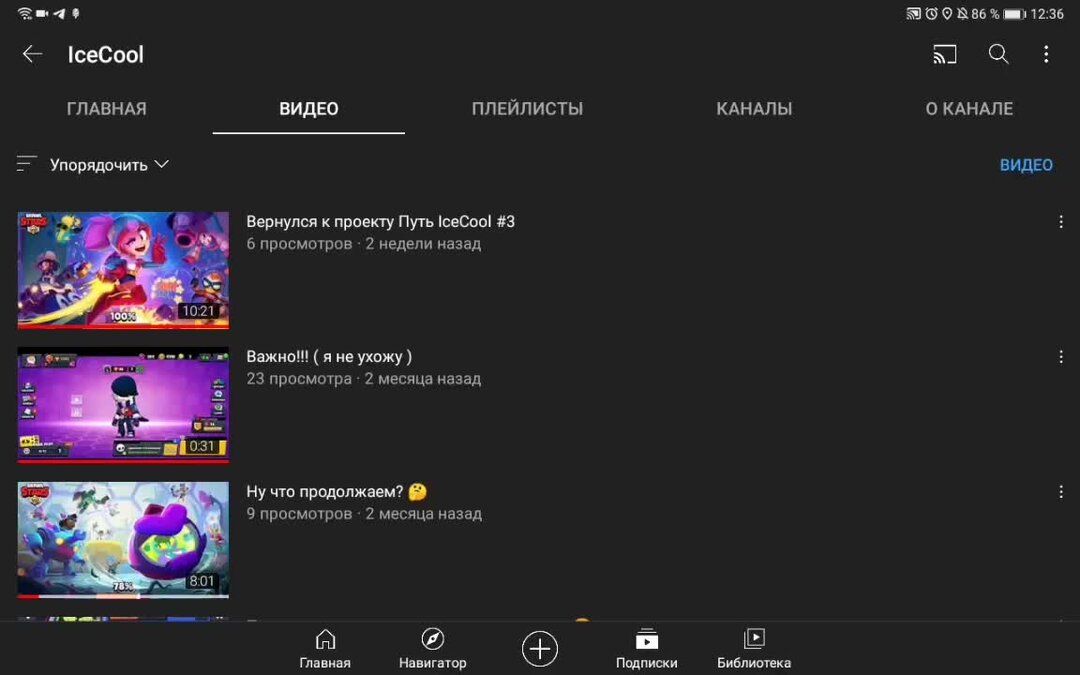Open the Подписки subscriptions icon
This screenshot has height=675, width=1080.
pos(646,639)
